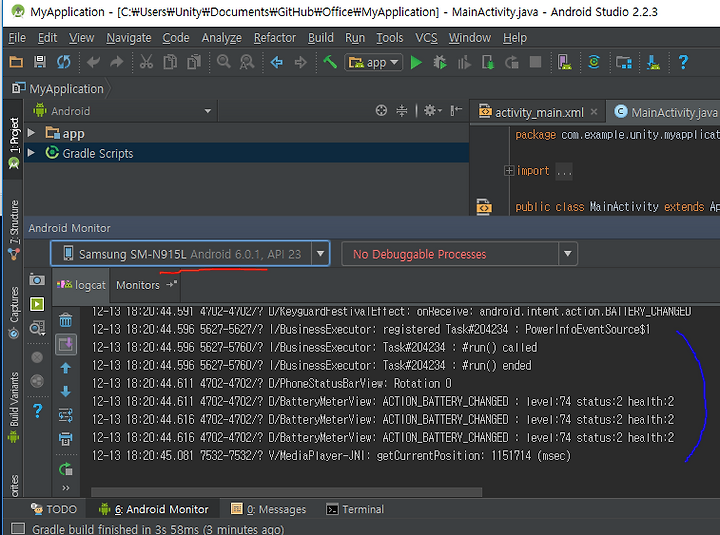Open SDK Manager download icon
The height and width of the screenshot is (535, 720).
tap(653, 62)
